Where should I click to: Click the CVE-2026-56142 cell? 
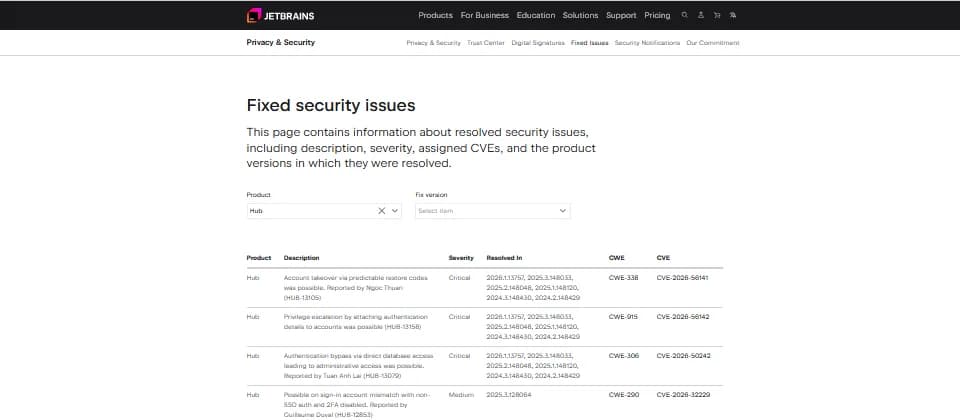pos(682,317)
